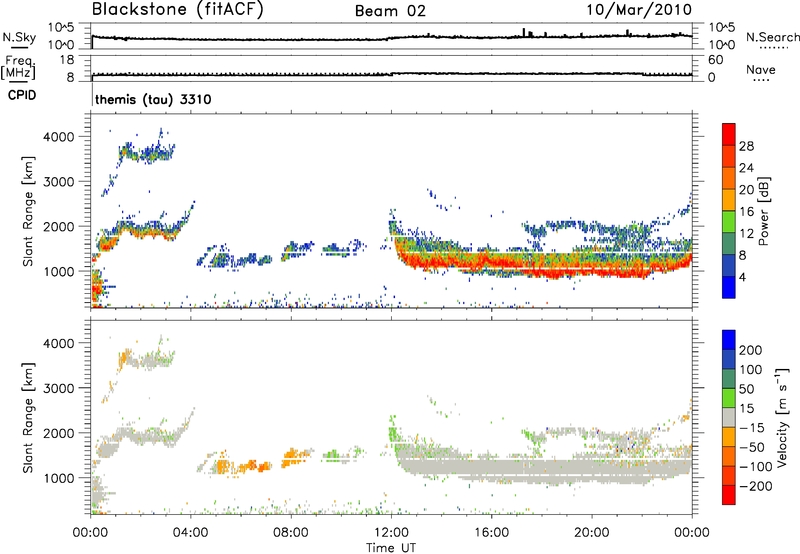Click the 'Blackstone (fitACF)' plot title
800x554 pixels.
[178, 9]
